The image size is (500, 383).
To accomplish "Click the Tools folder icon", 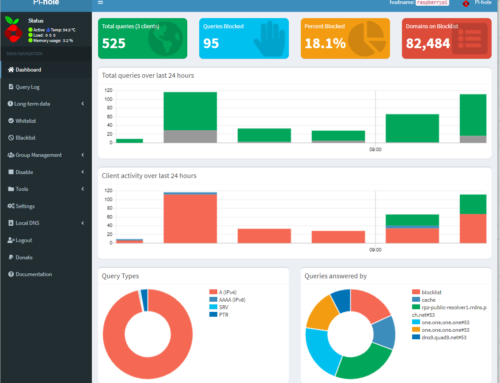I will tap(11, 189).
